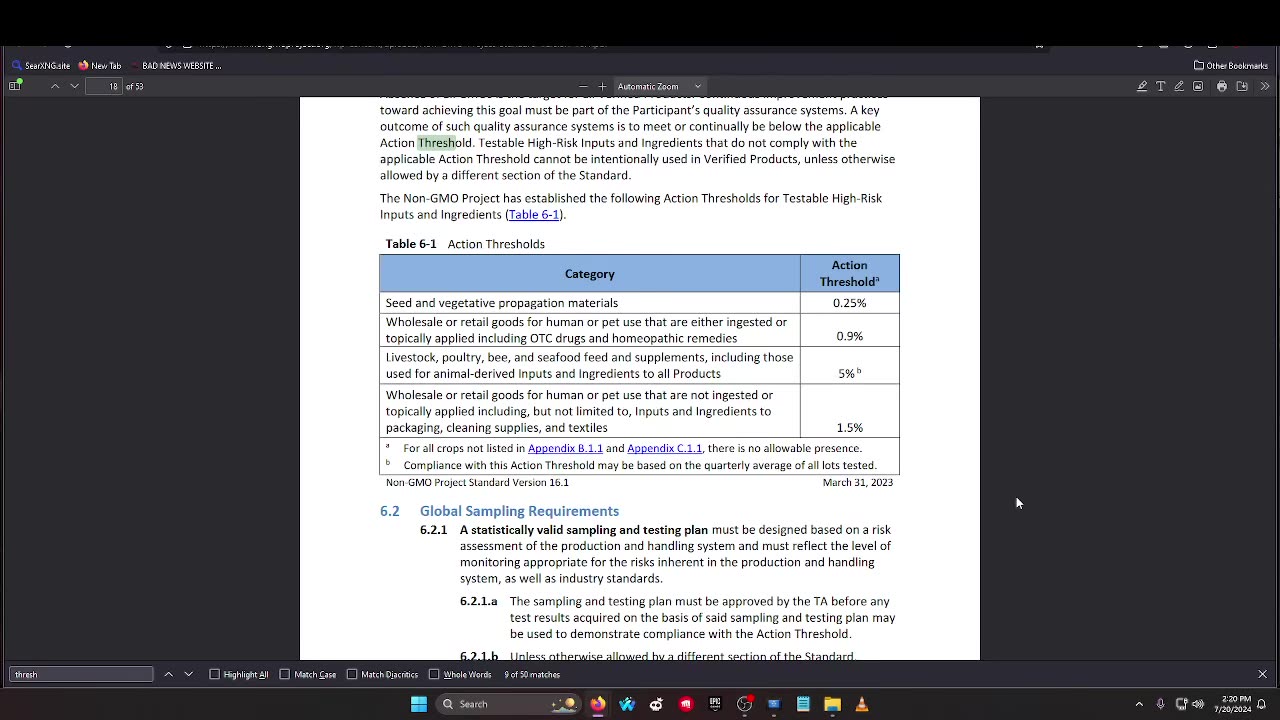The height and width of the screenshot is (720, 1280).
Task: Close the find bar
Action: click(x=1262, y=674)
